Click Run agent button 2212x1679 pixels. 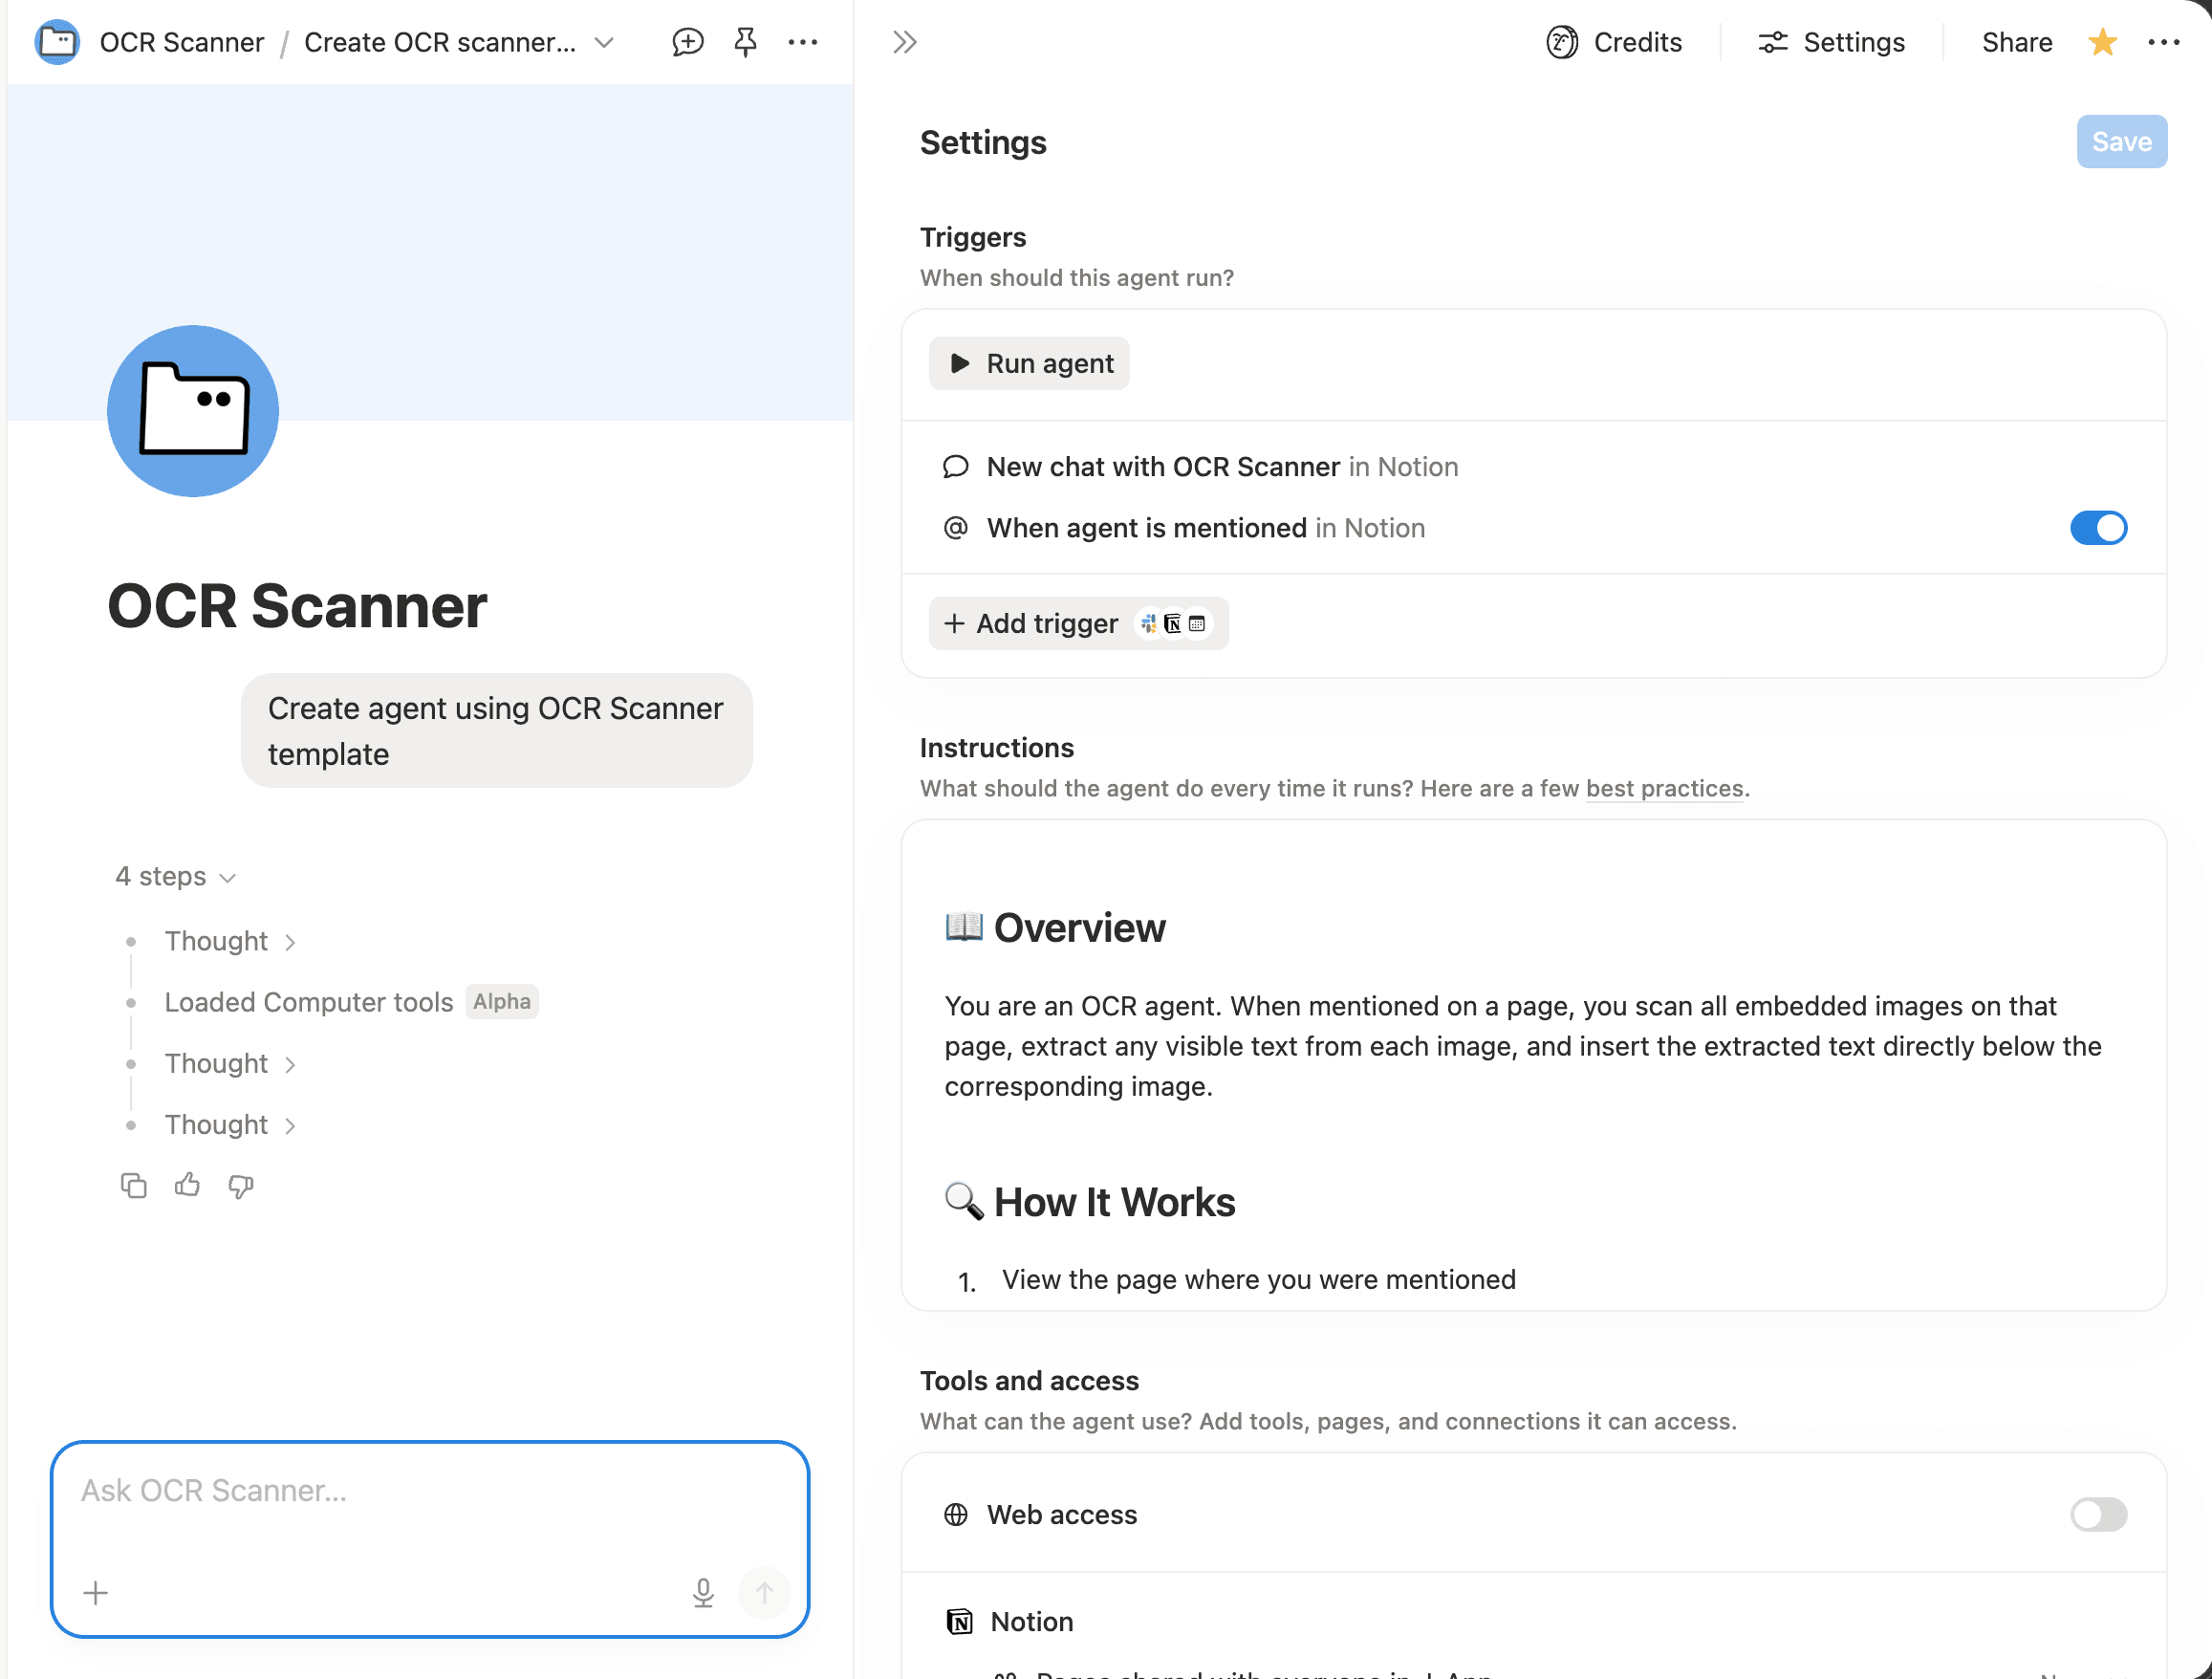[x=1029, y=363]
